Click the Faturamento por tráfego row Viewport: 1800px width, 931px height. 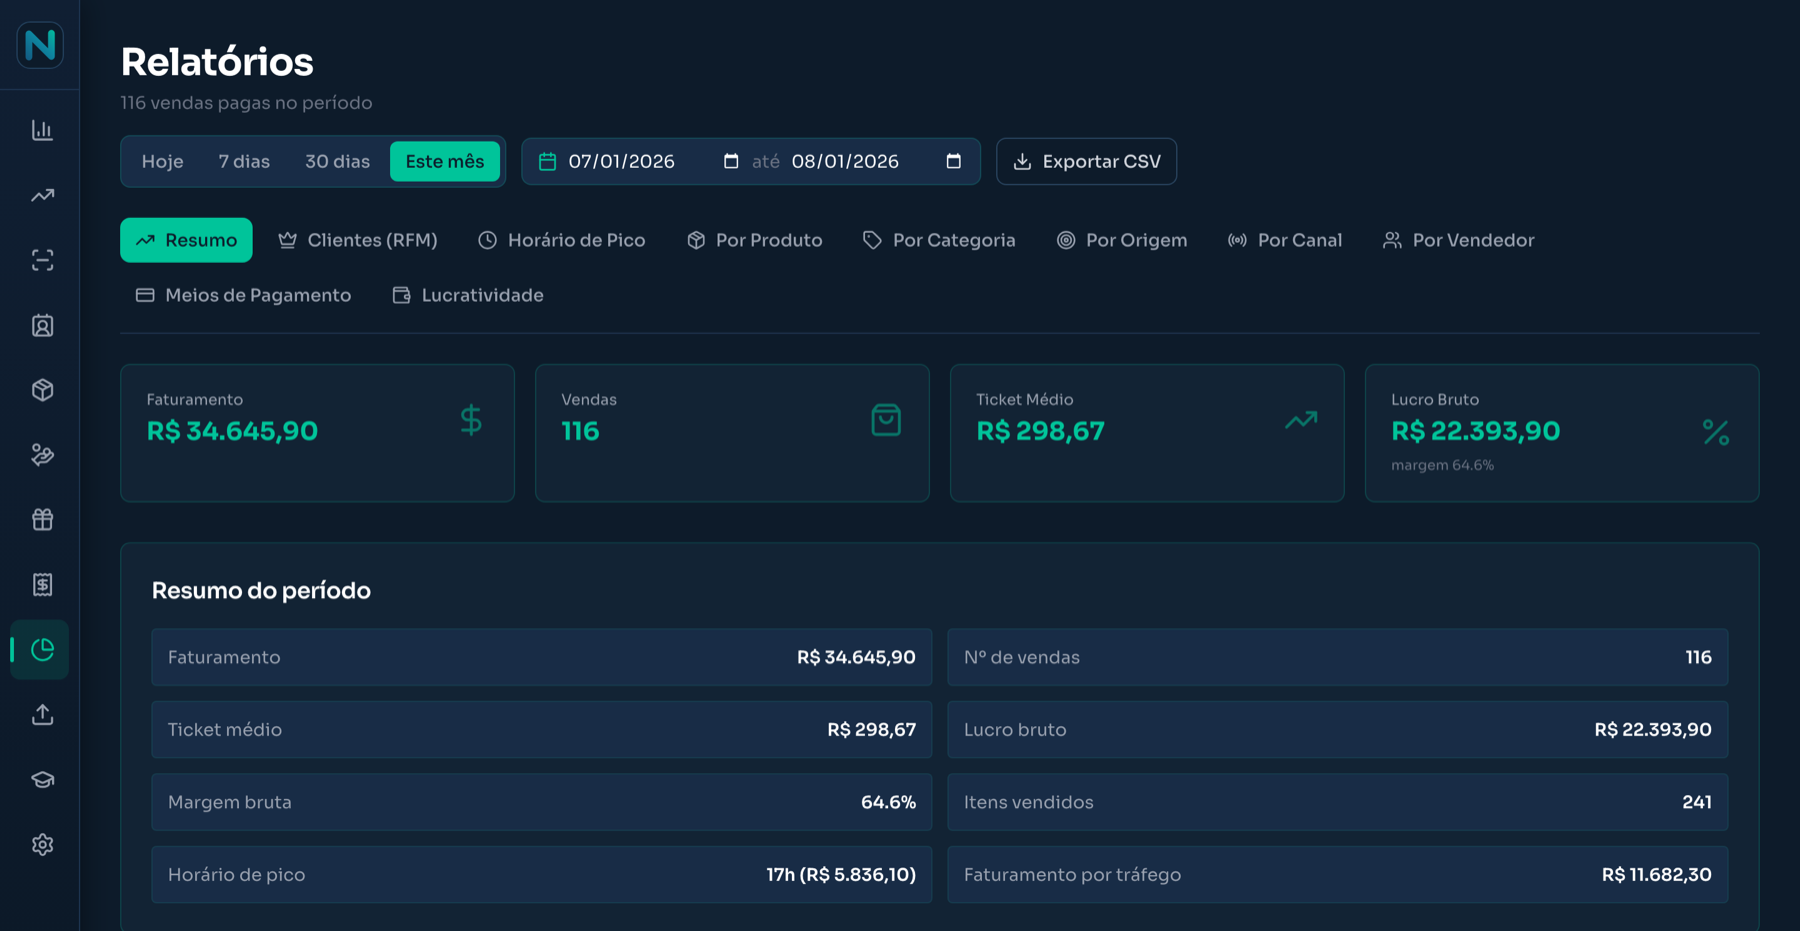coord(1338,875)
